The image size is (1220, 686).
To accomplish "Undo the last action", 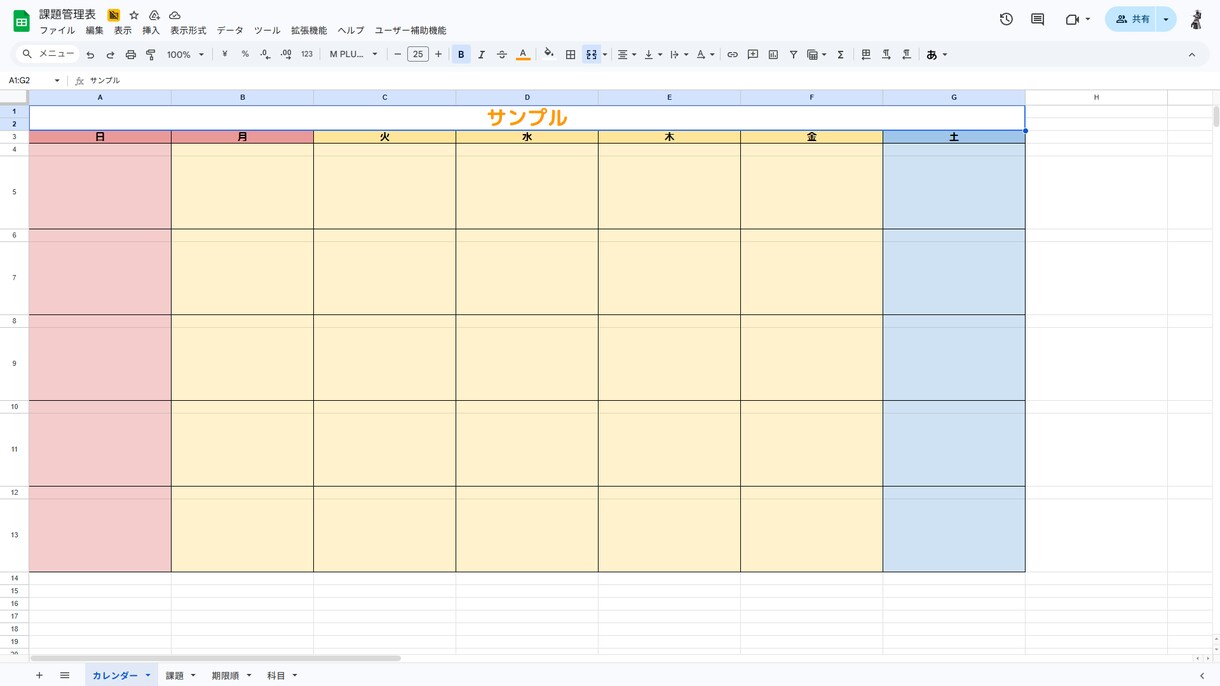I will click(x=90, y=55).
